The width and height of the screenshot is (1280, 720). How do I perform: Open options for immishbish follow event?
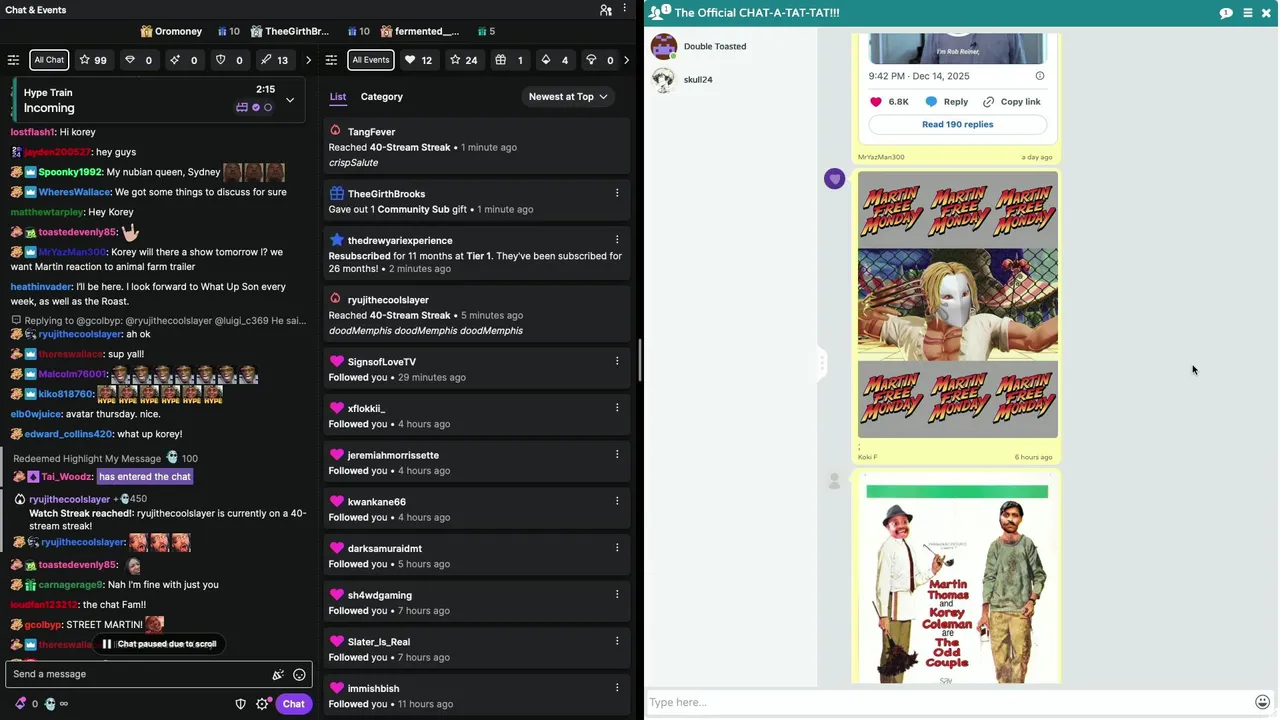(617, 688)
